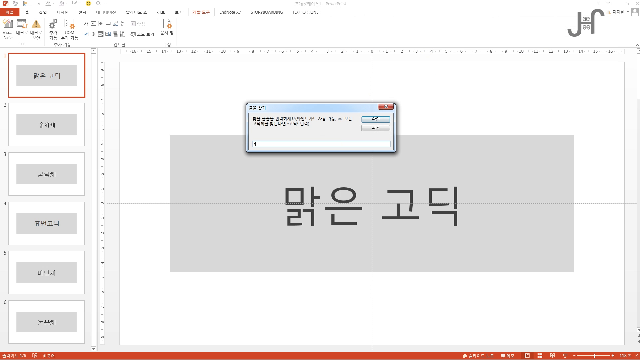The height and width of the screenshot is (360, 640).
Task: Open control Properties in ribbon
Action: pos(138,24)
